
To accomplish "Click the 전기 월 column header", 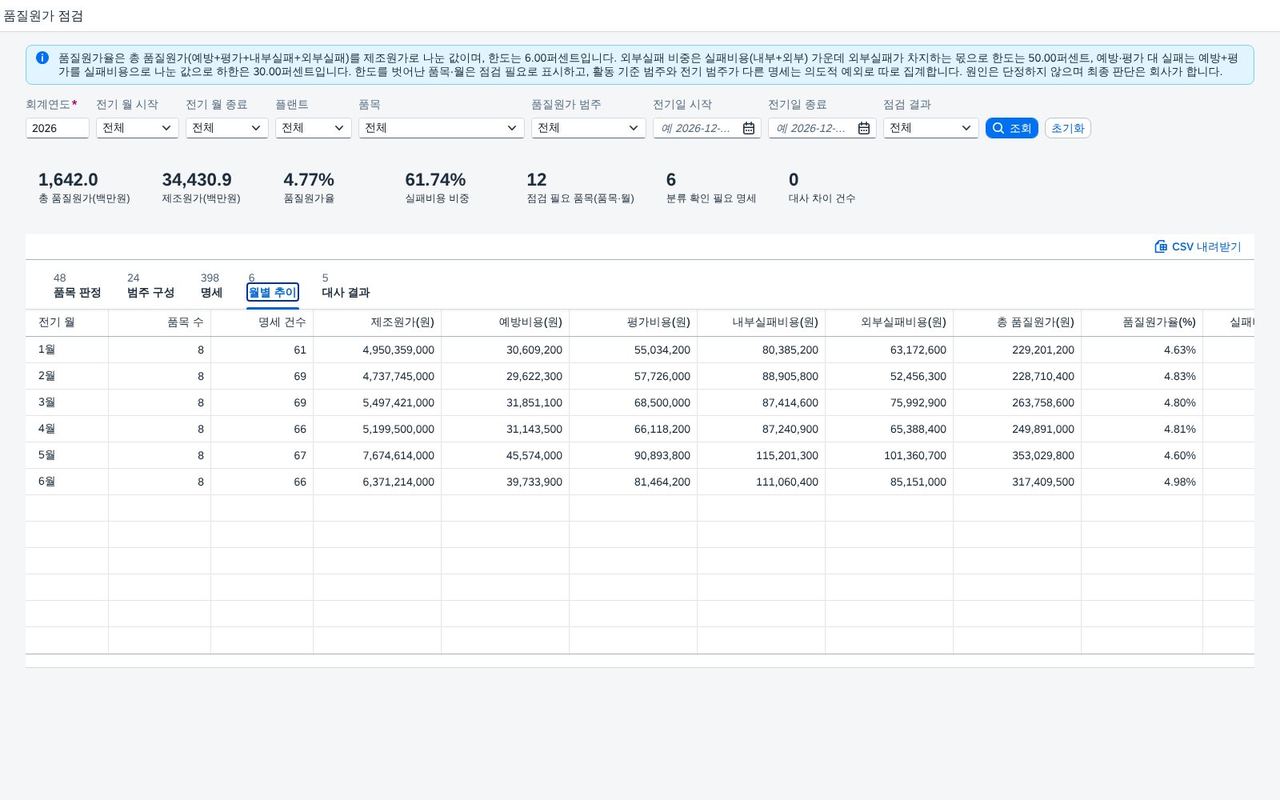I will pos(67,322).
